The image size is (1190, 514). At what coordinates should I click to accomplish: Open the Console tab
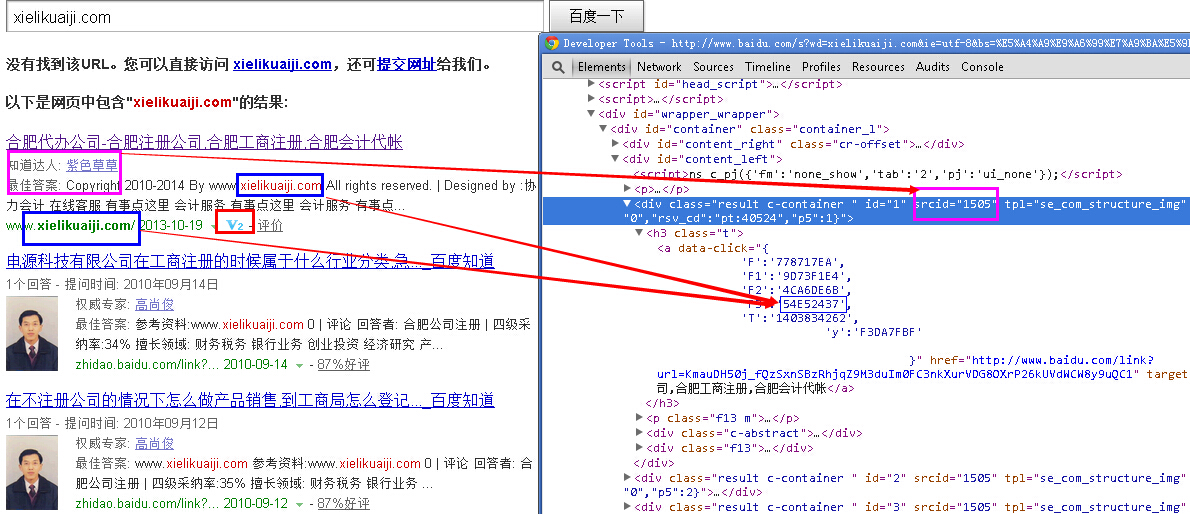[982, 67]
